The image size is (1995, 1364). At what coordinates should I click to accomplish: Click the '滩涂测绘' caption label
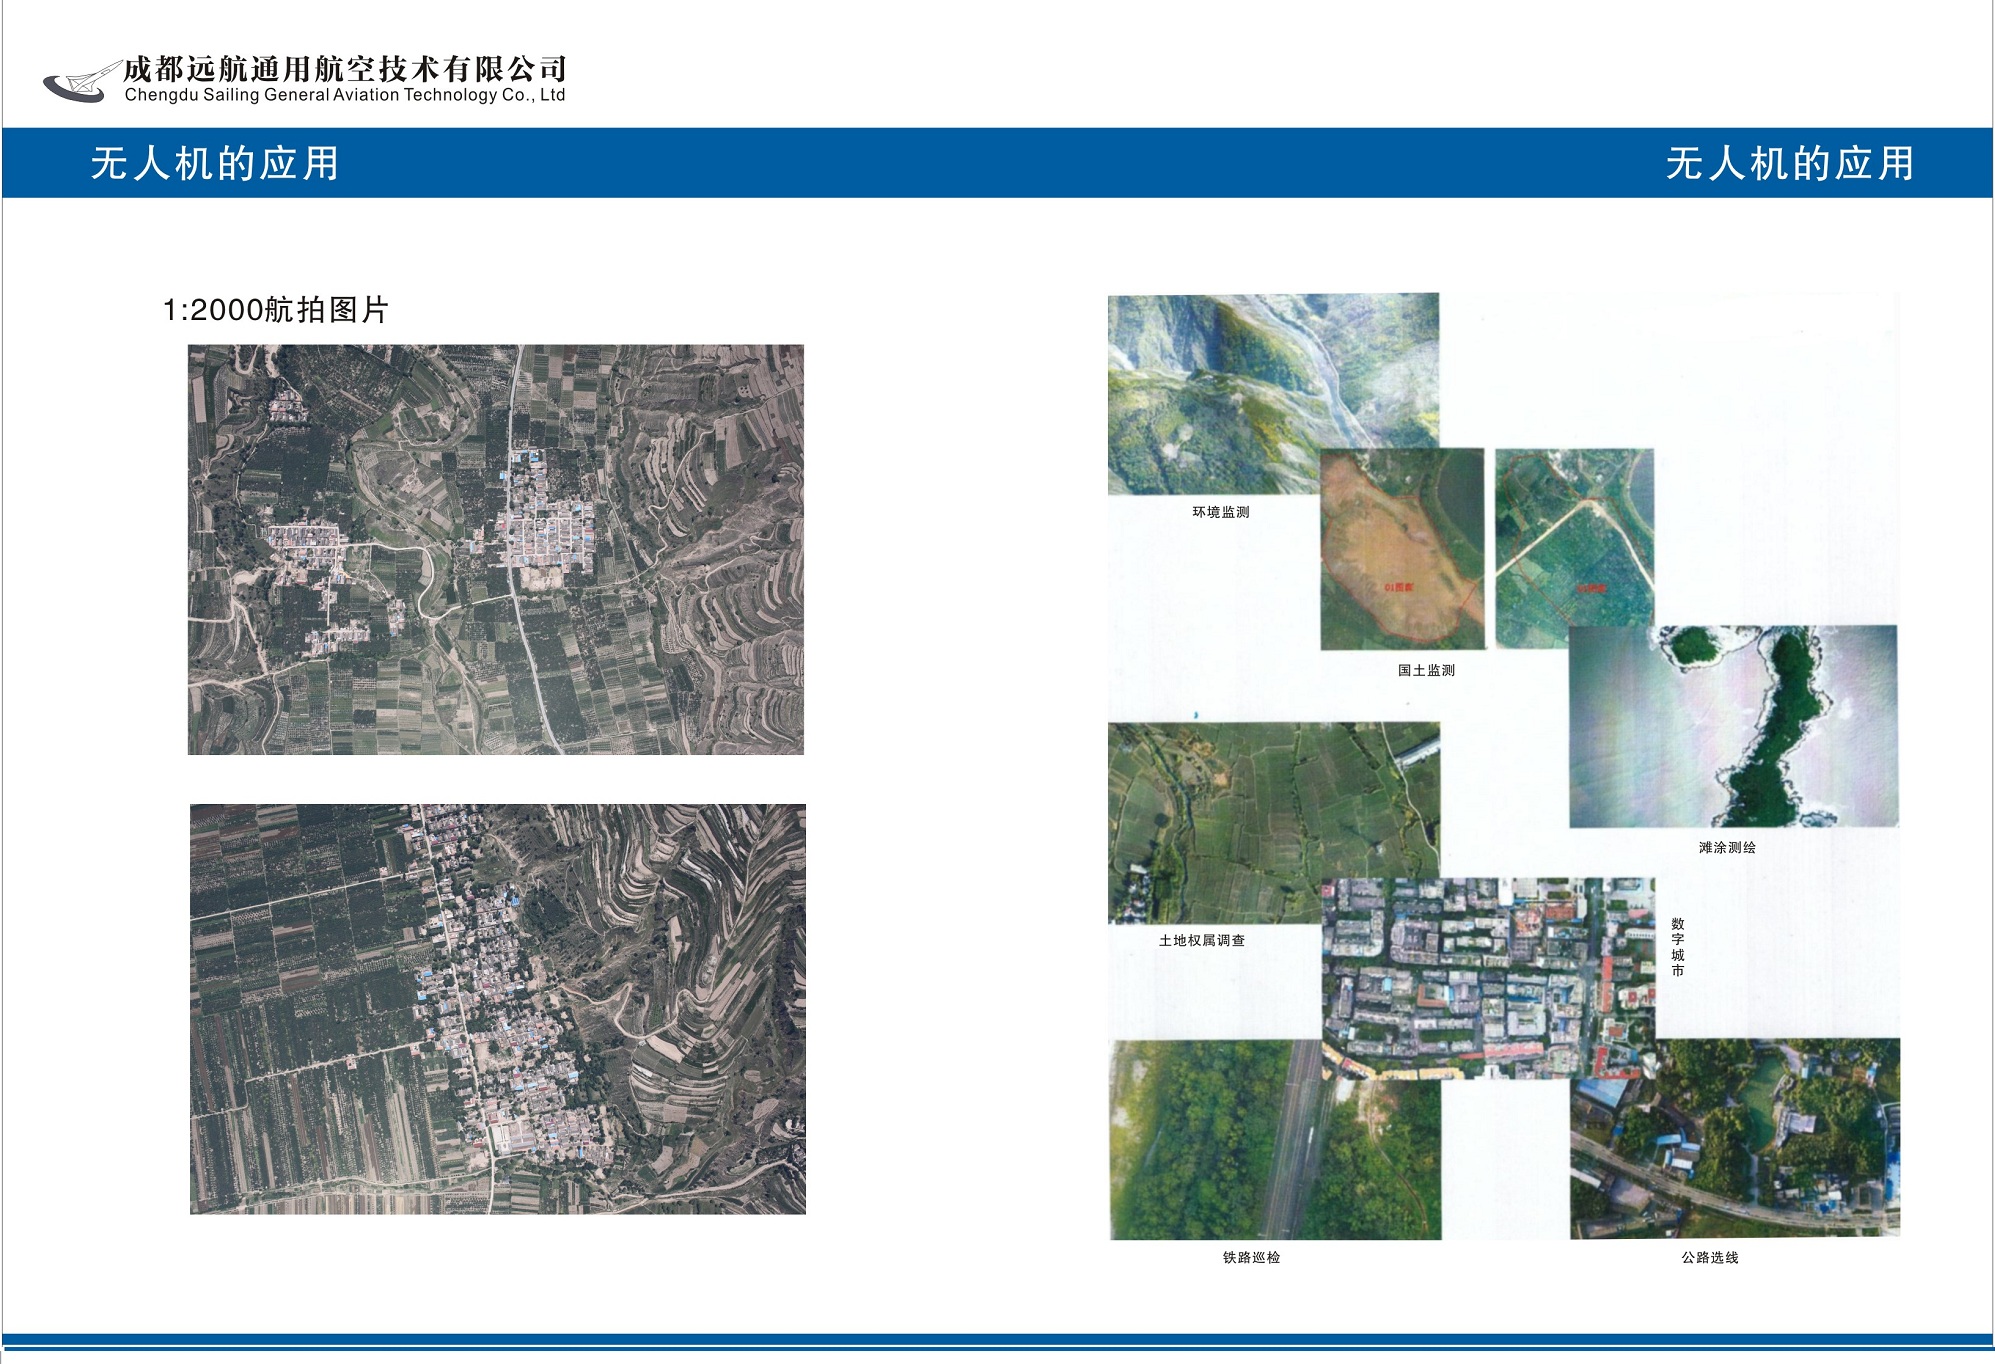click(1726, 847)
